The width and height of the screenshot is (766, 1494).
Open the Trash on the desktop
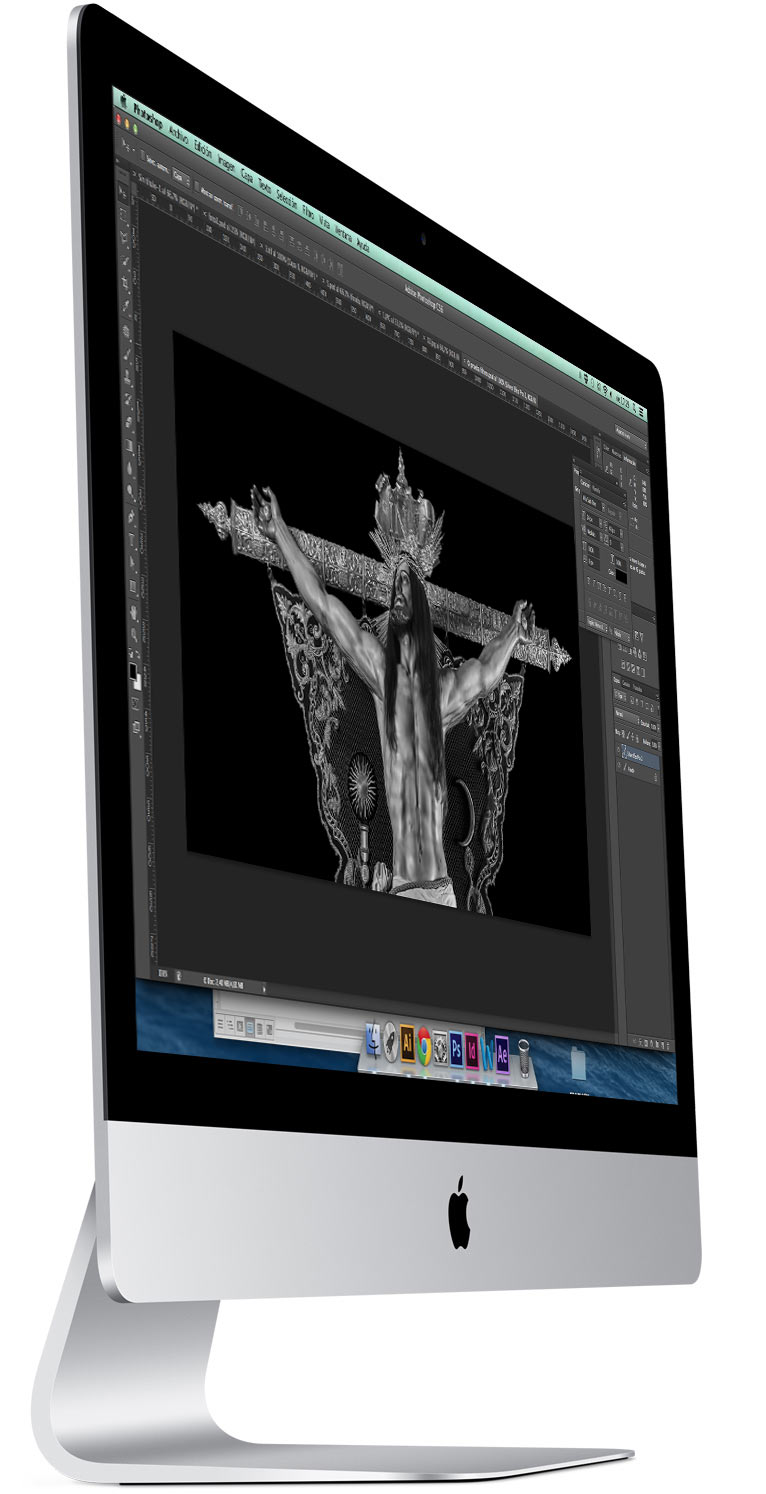(523, 1058)
